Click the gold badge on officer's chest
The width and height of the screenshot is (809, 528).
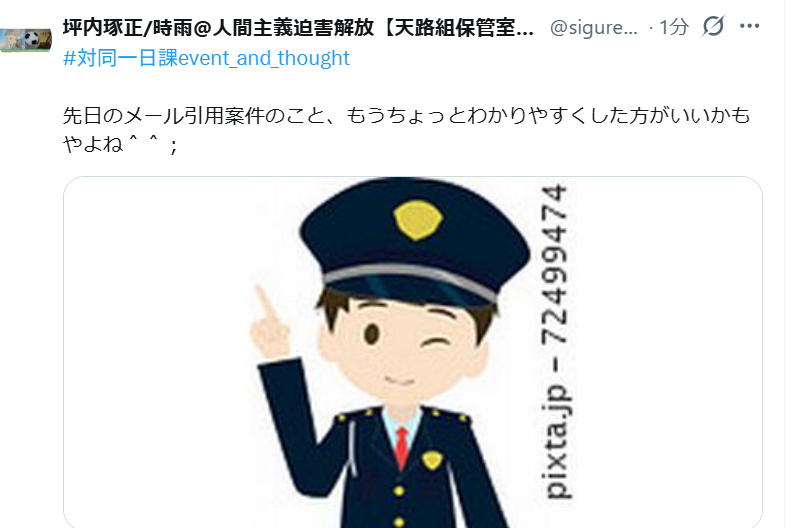click(432, 459)
